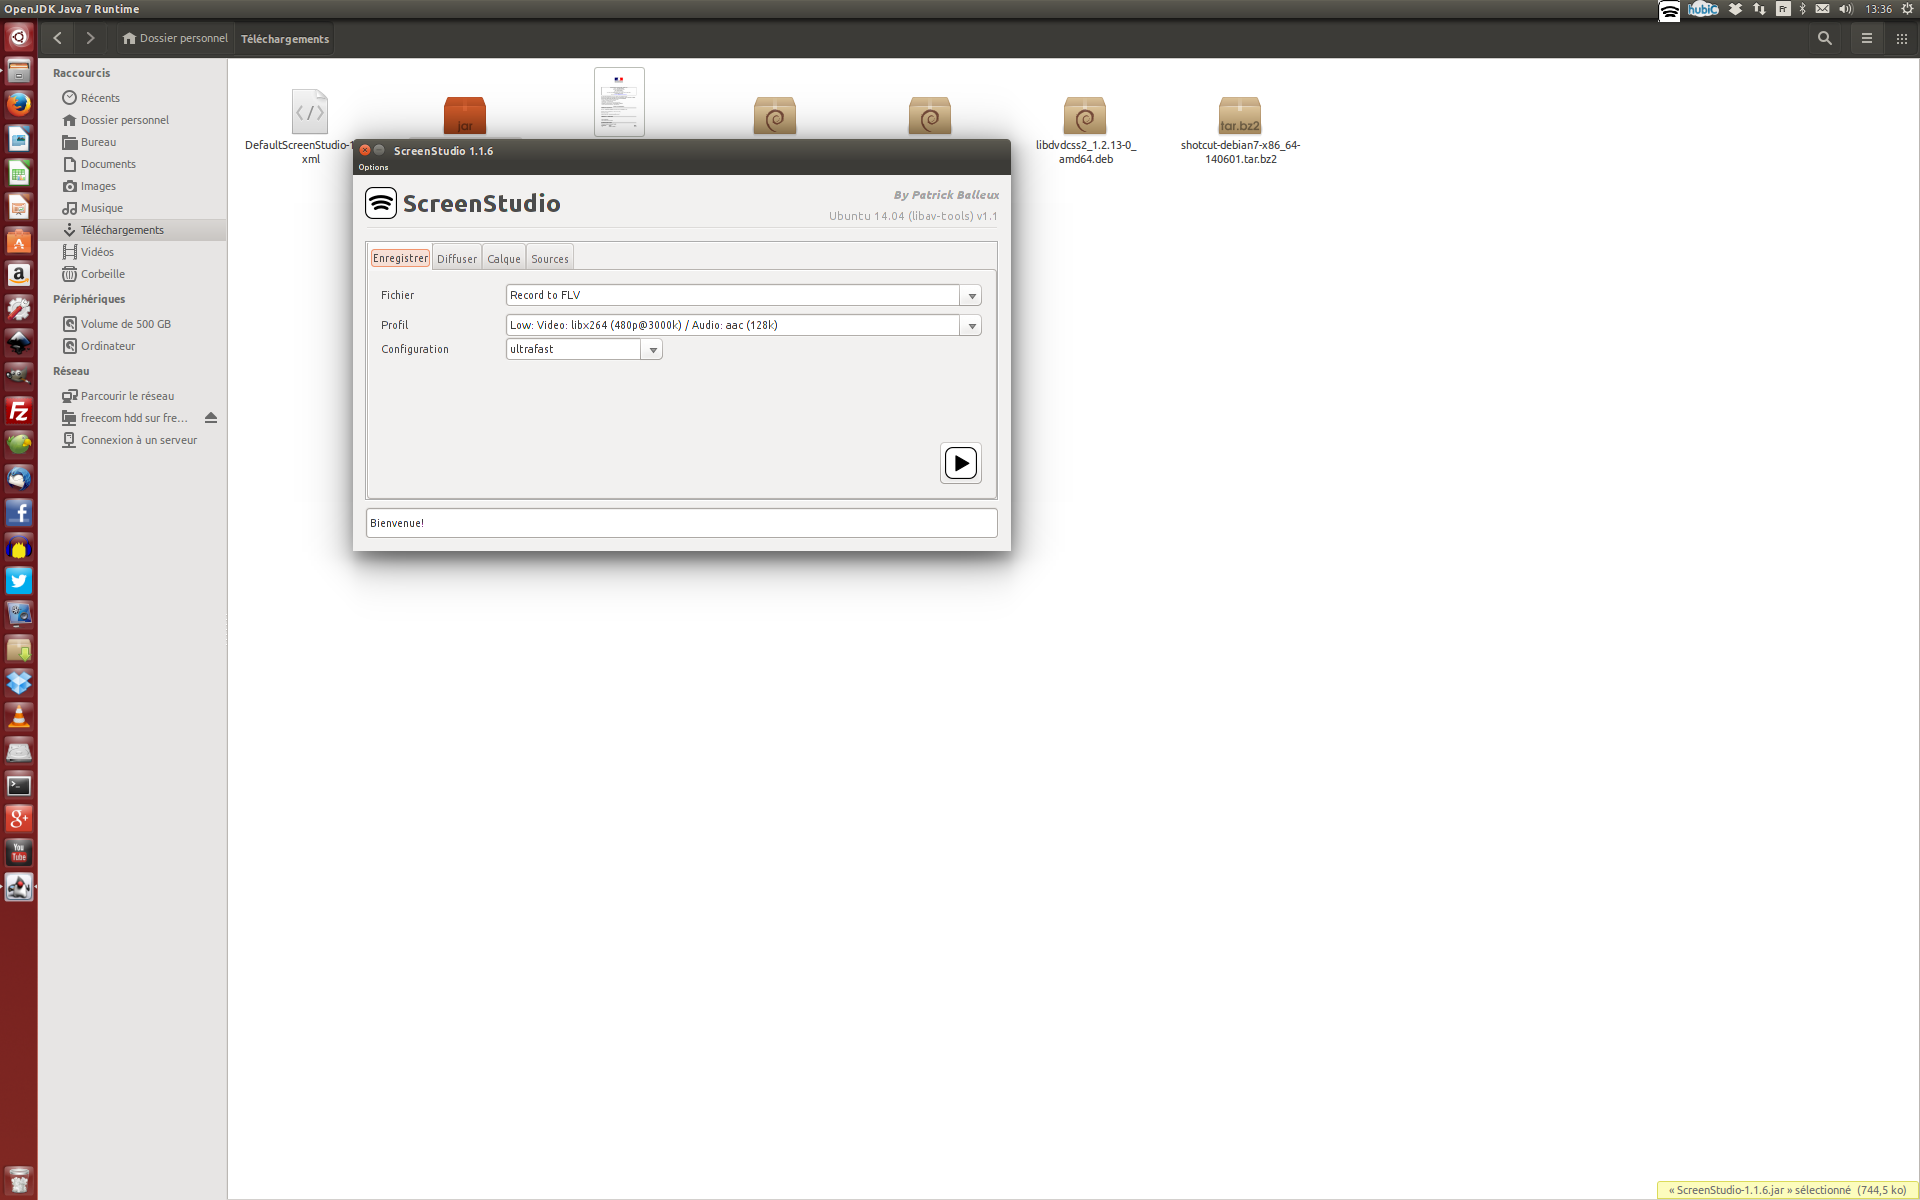Open Facebook launcher icon
Viewport: 1920px width, 1200px height.
(x=19, y=513)
